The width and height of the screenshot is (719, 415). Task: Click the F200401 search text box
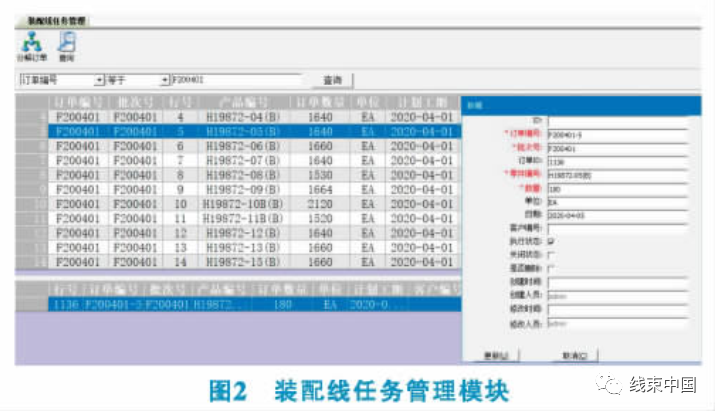pyautogui.click(x=236, y=80)
